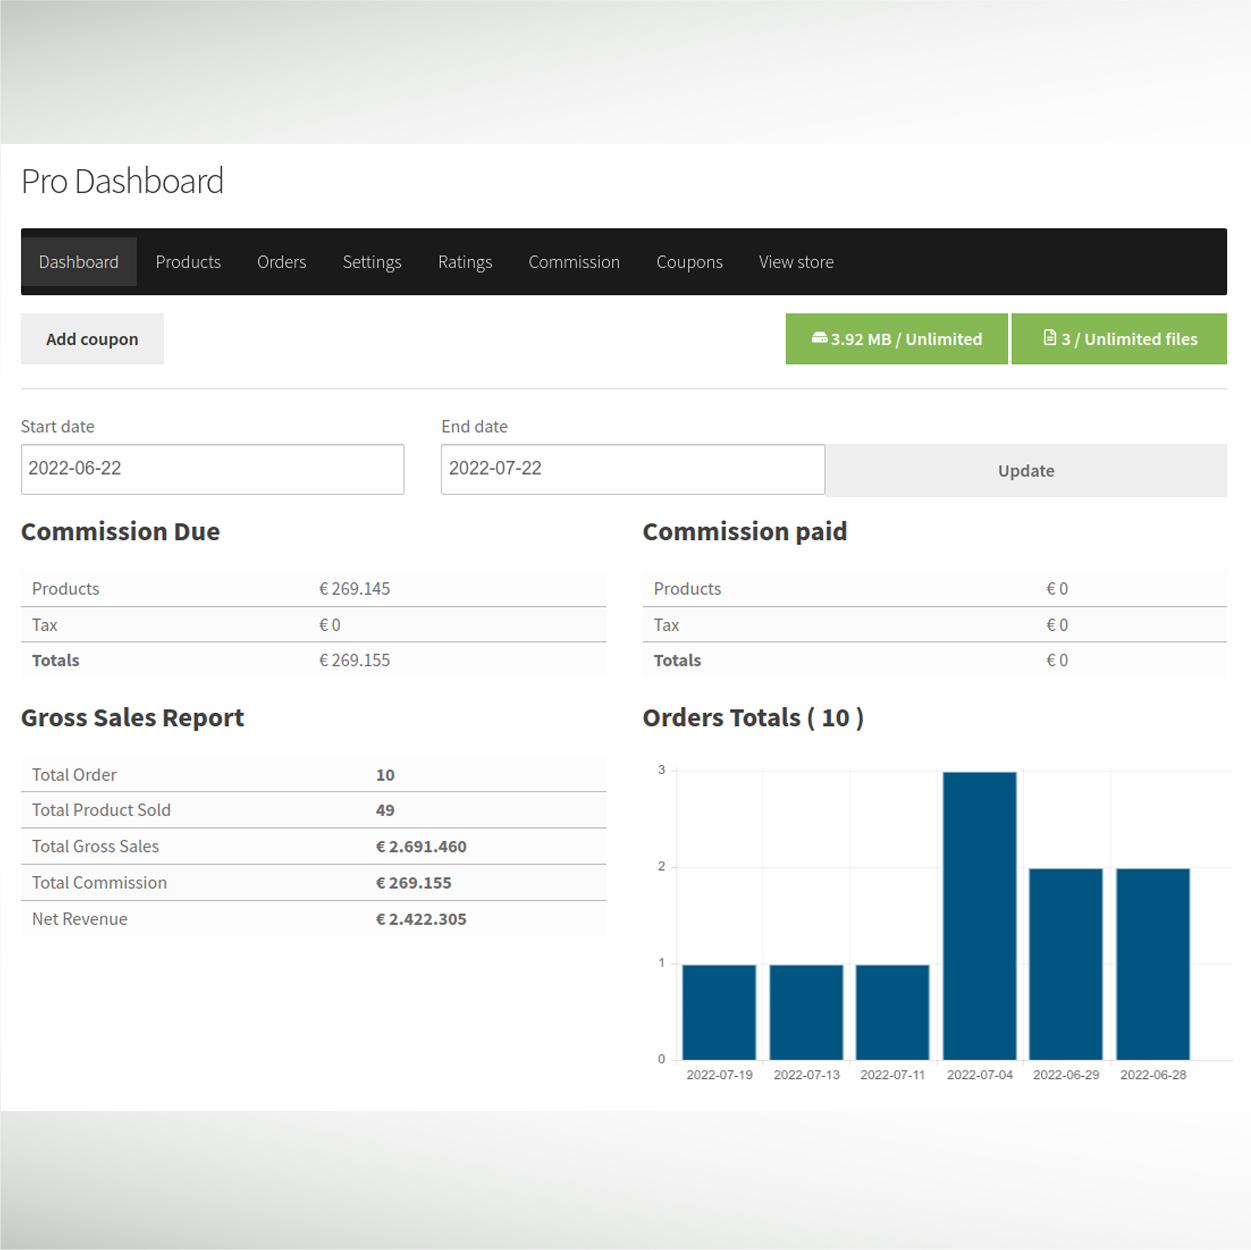This screenshot has width=1251, height=1250.
Task: Navigate to the Settings tab
Action: point(372,262)
